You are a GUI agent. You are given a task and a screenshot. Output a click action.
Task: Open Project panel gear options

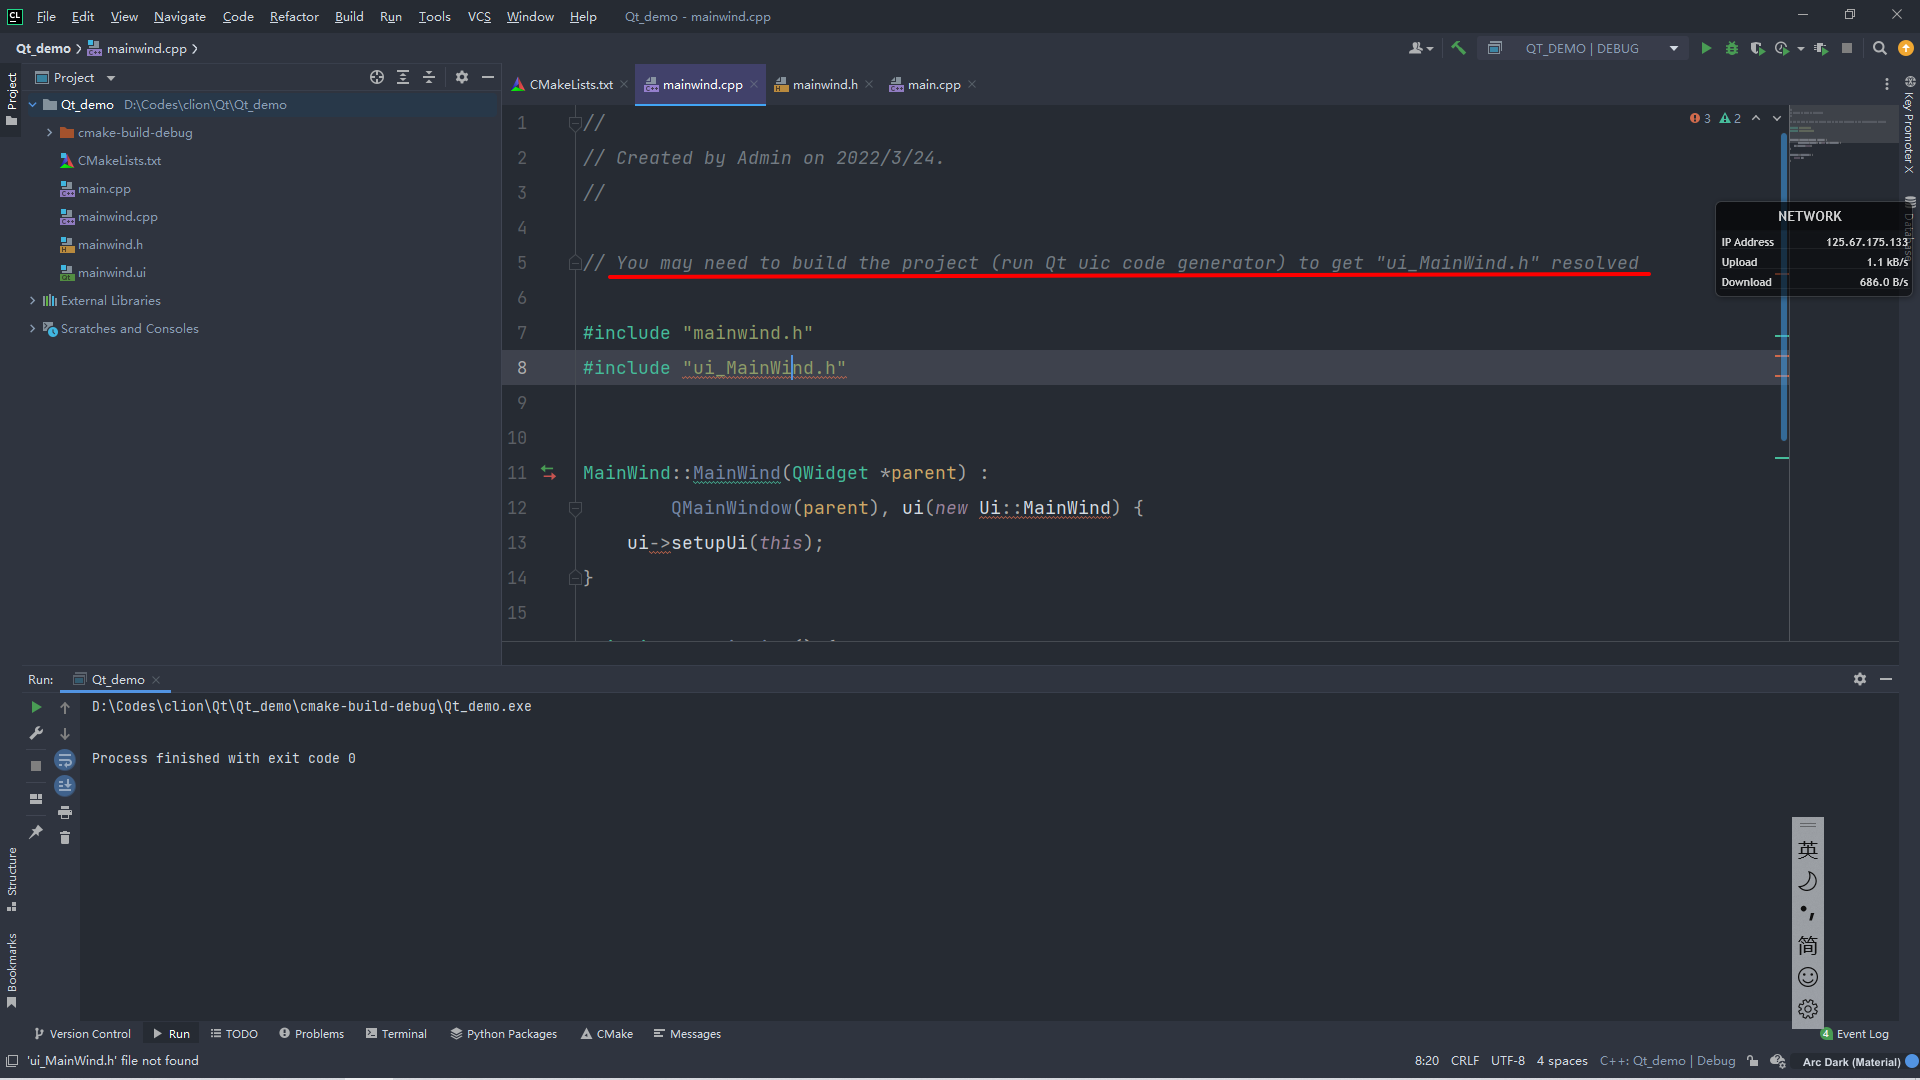pyautogui.click(x=462, y=77)
